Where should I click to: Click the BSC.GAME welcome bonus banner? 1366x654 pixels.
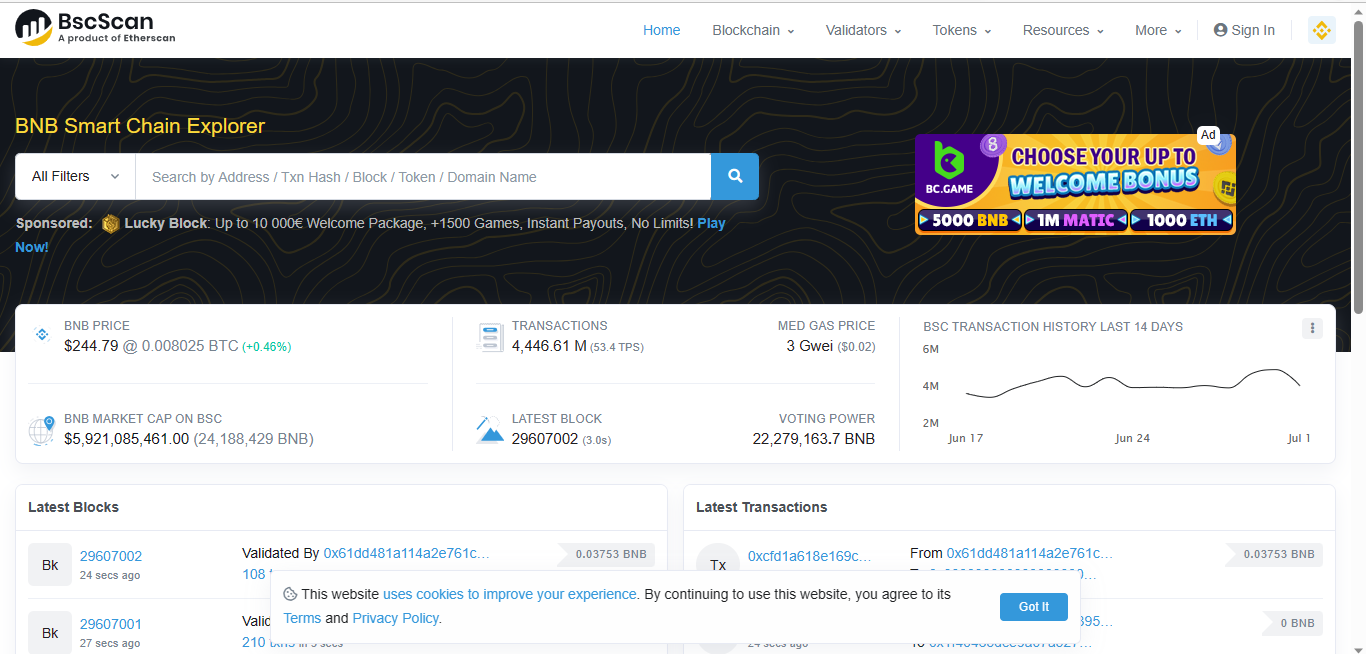[x=1075, y=184]
